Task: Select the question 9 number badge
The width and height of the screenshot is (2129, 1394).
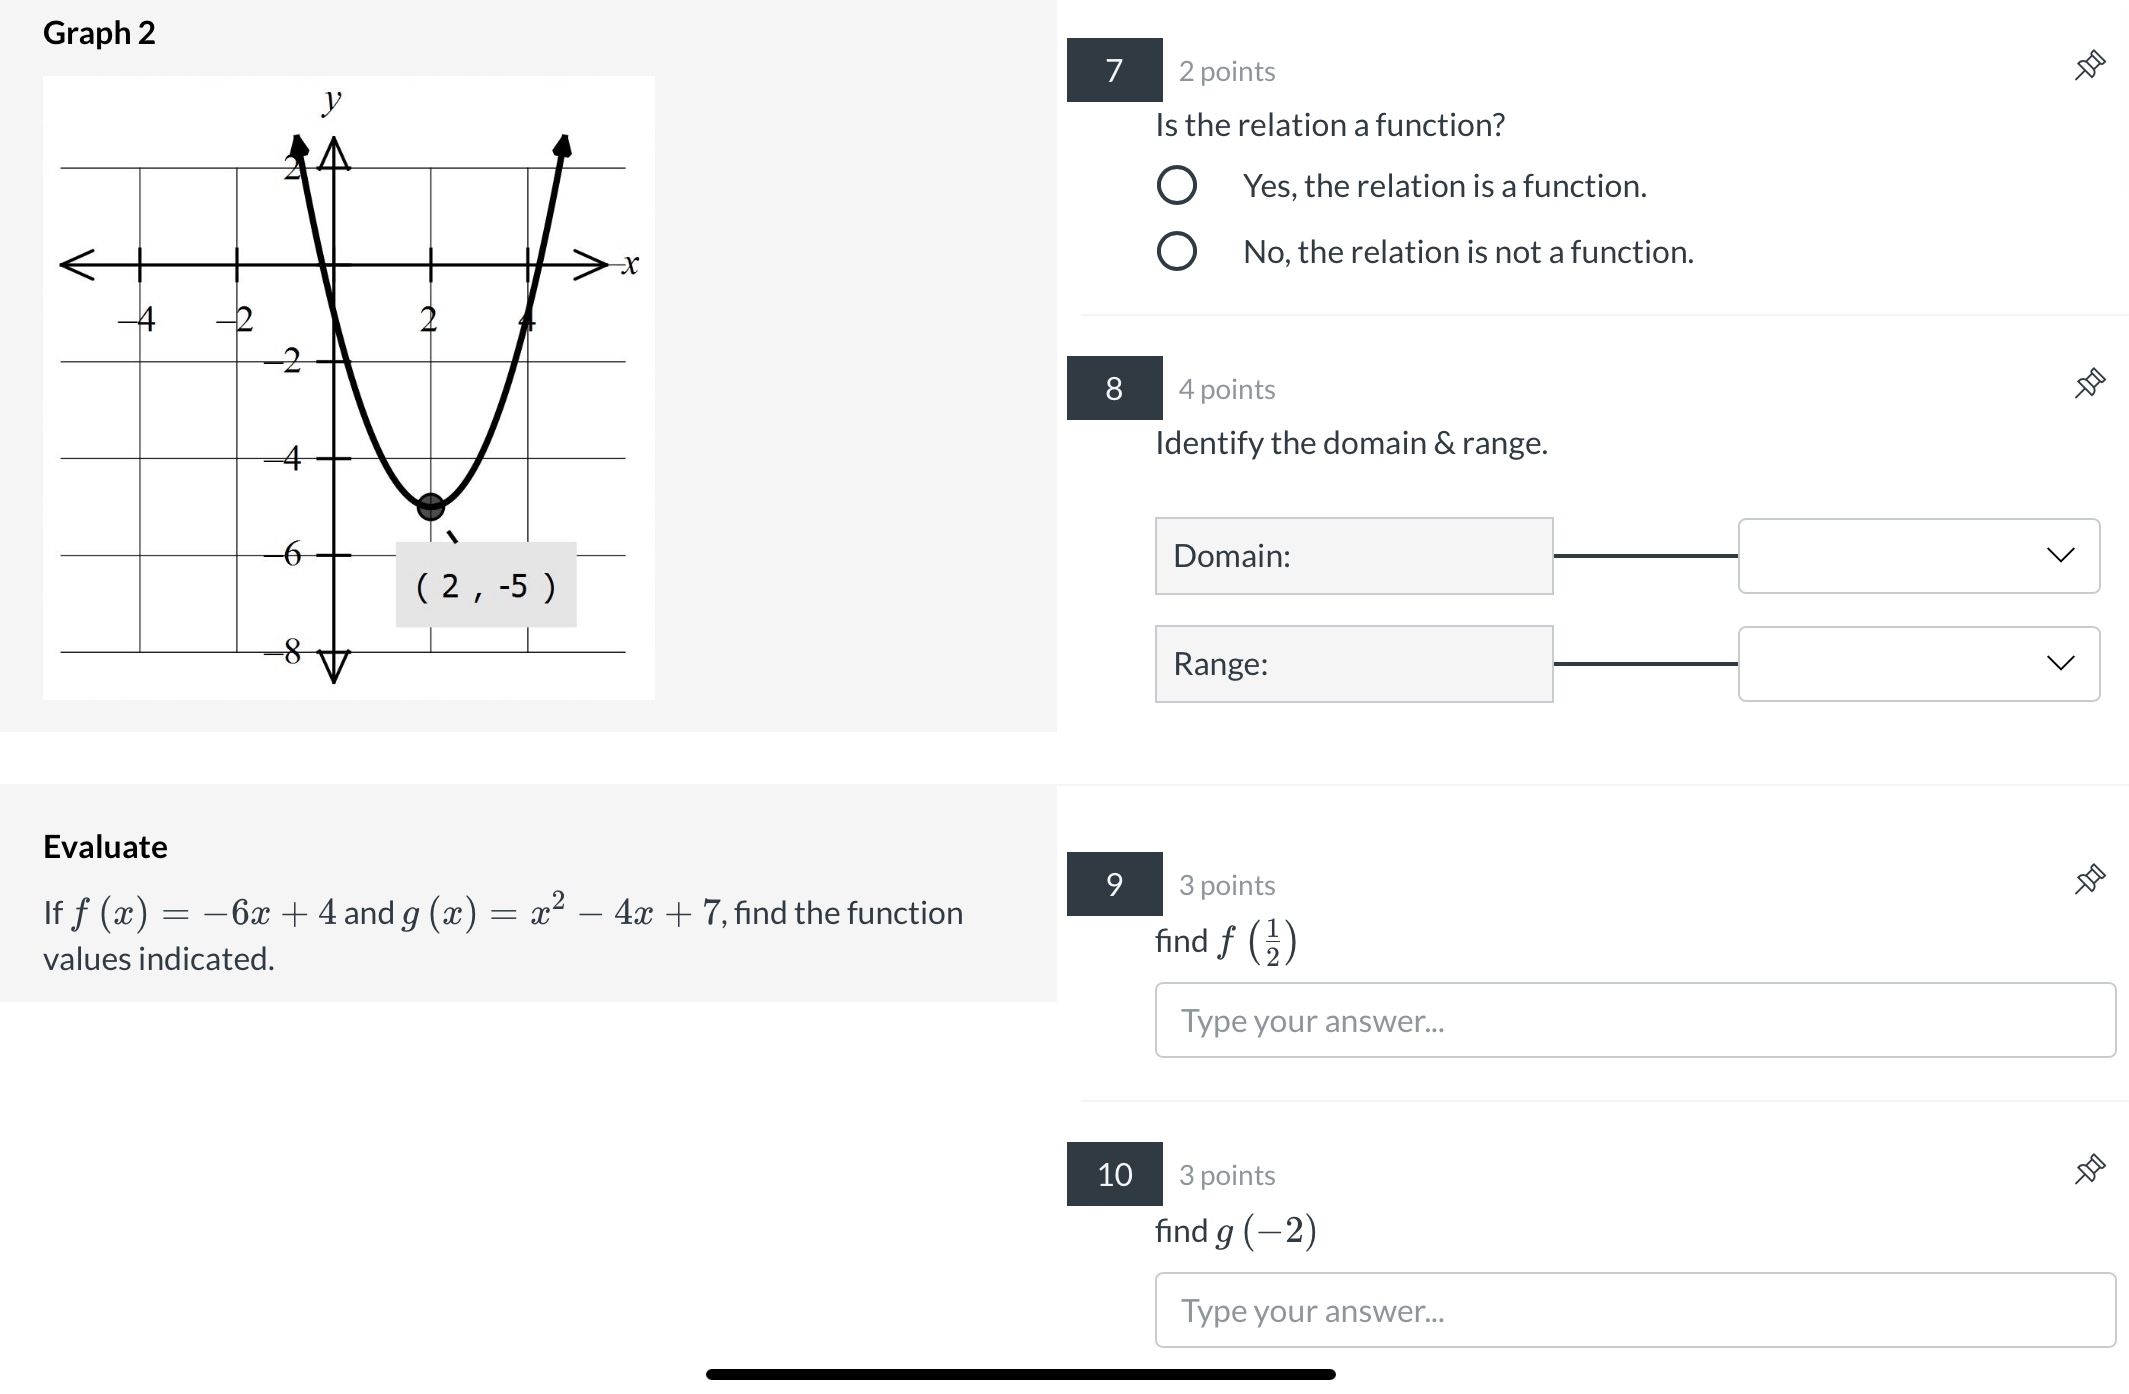Action: (x=1113, y=884)
